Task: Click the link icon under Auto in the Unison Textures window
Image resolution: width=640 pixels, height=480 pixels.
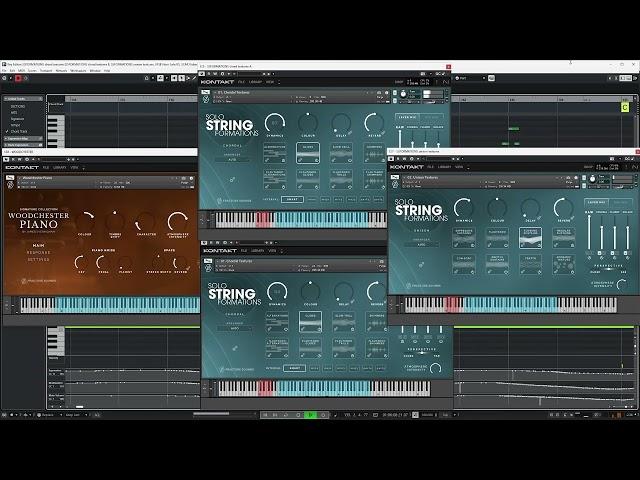Action: (x=422, y=264)
